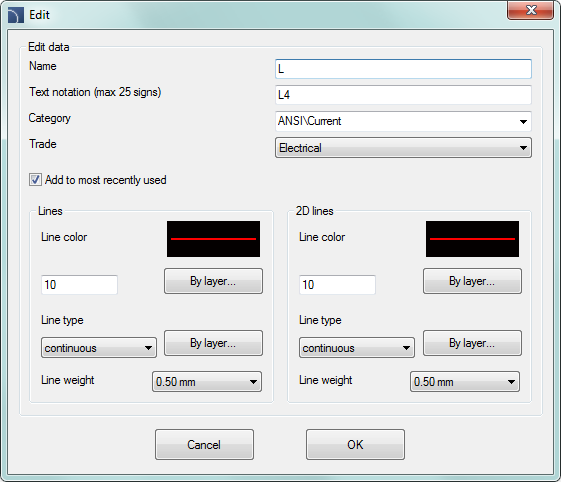Expand Line weight dropdown in Lines group
The height and width of the screenshot is (482, 561).
click(207, 381)
